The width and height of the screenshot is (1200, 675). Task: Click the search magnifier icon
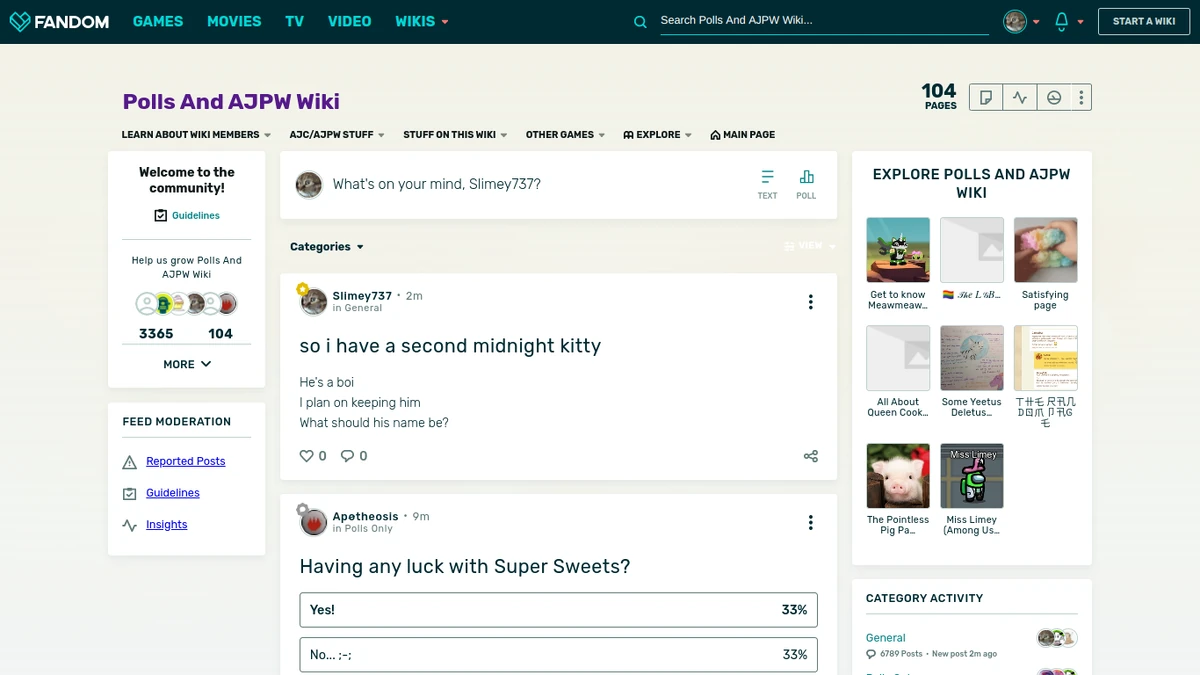click(x=640, y=21)
